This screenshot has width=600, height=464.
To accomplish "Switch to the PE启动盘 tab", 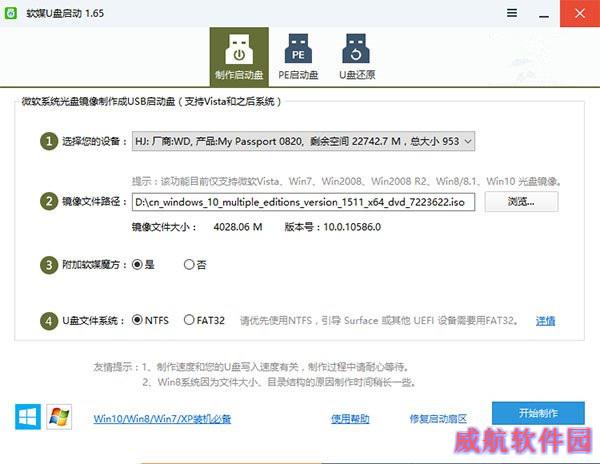I will tap(298, 57).
